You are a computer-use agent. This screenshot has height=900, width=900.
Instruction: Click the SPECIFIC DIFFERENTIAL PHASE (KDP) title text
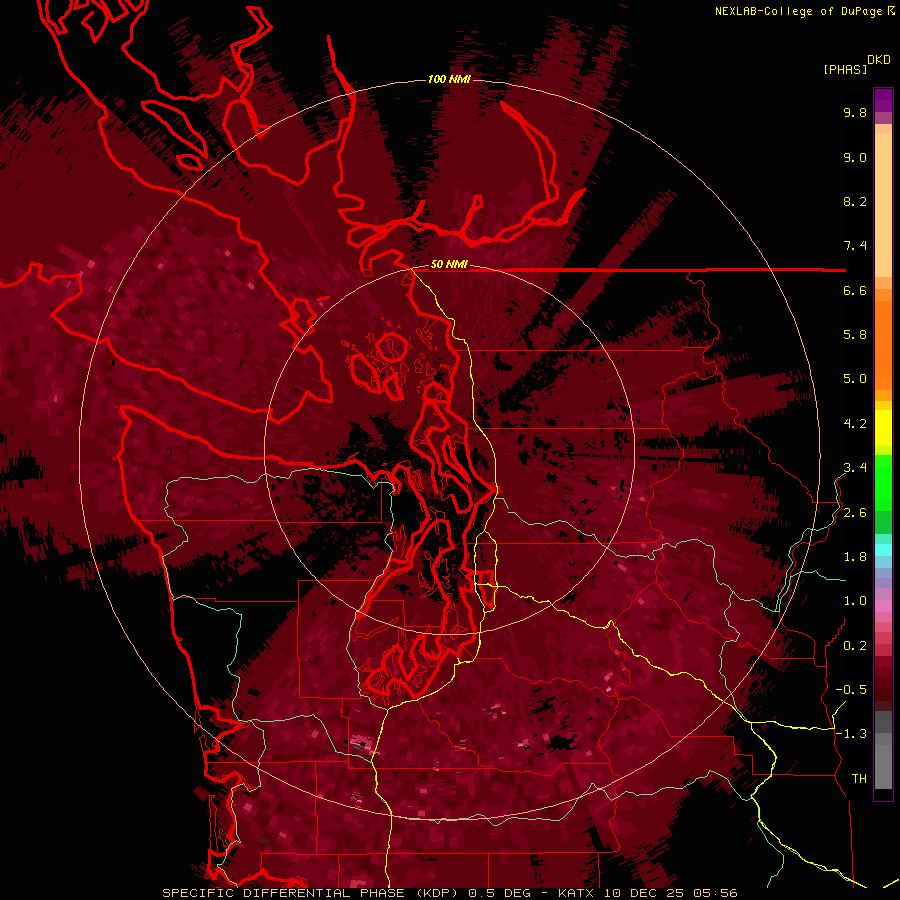[x=312, y=893]
